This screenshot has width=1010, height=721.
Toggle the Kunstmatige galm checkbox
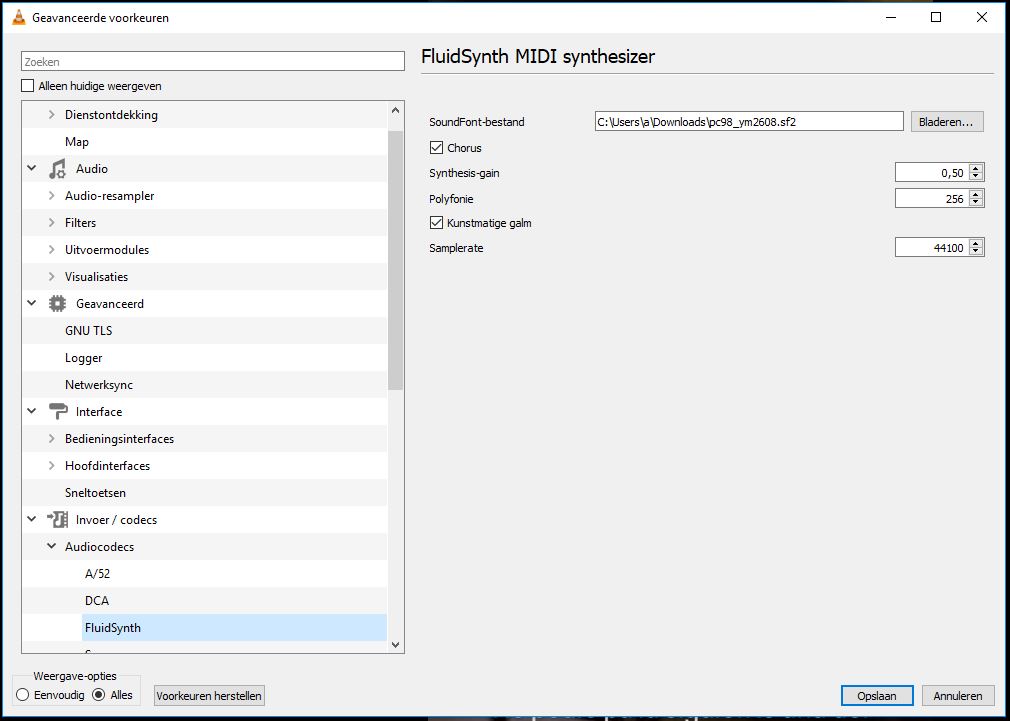pos(436,223)
